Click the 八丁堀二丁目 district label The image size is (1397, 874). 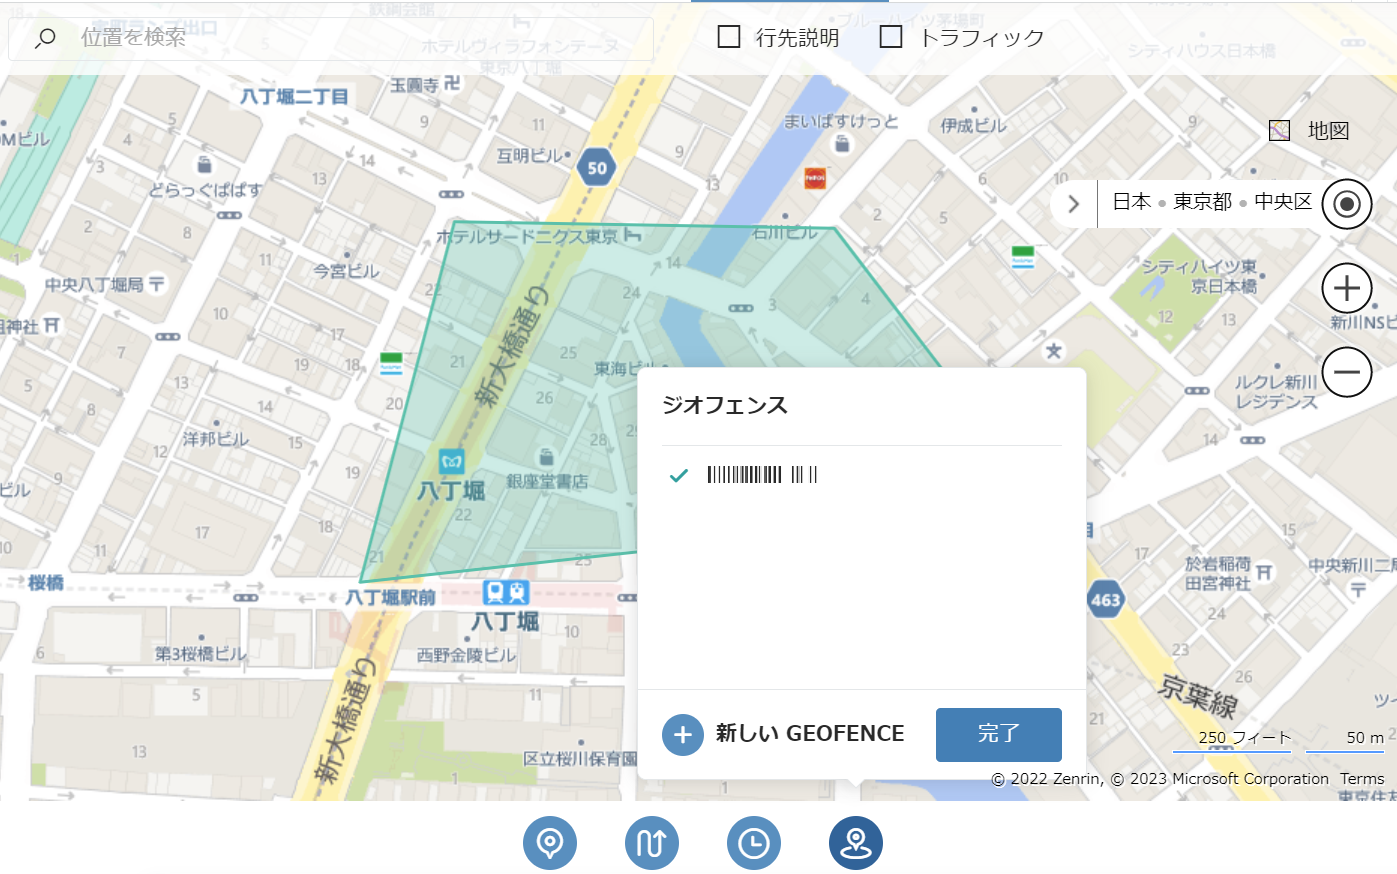[294, 97]
